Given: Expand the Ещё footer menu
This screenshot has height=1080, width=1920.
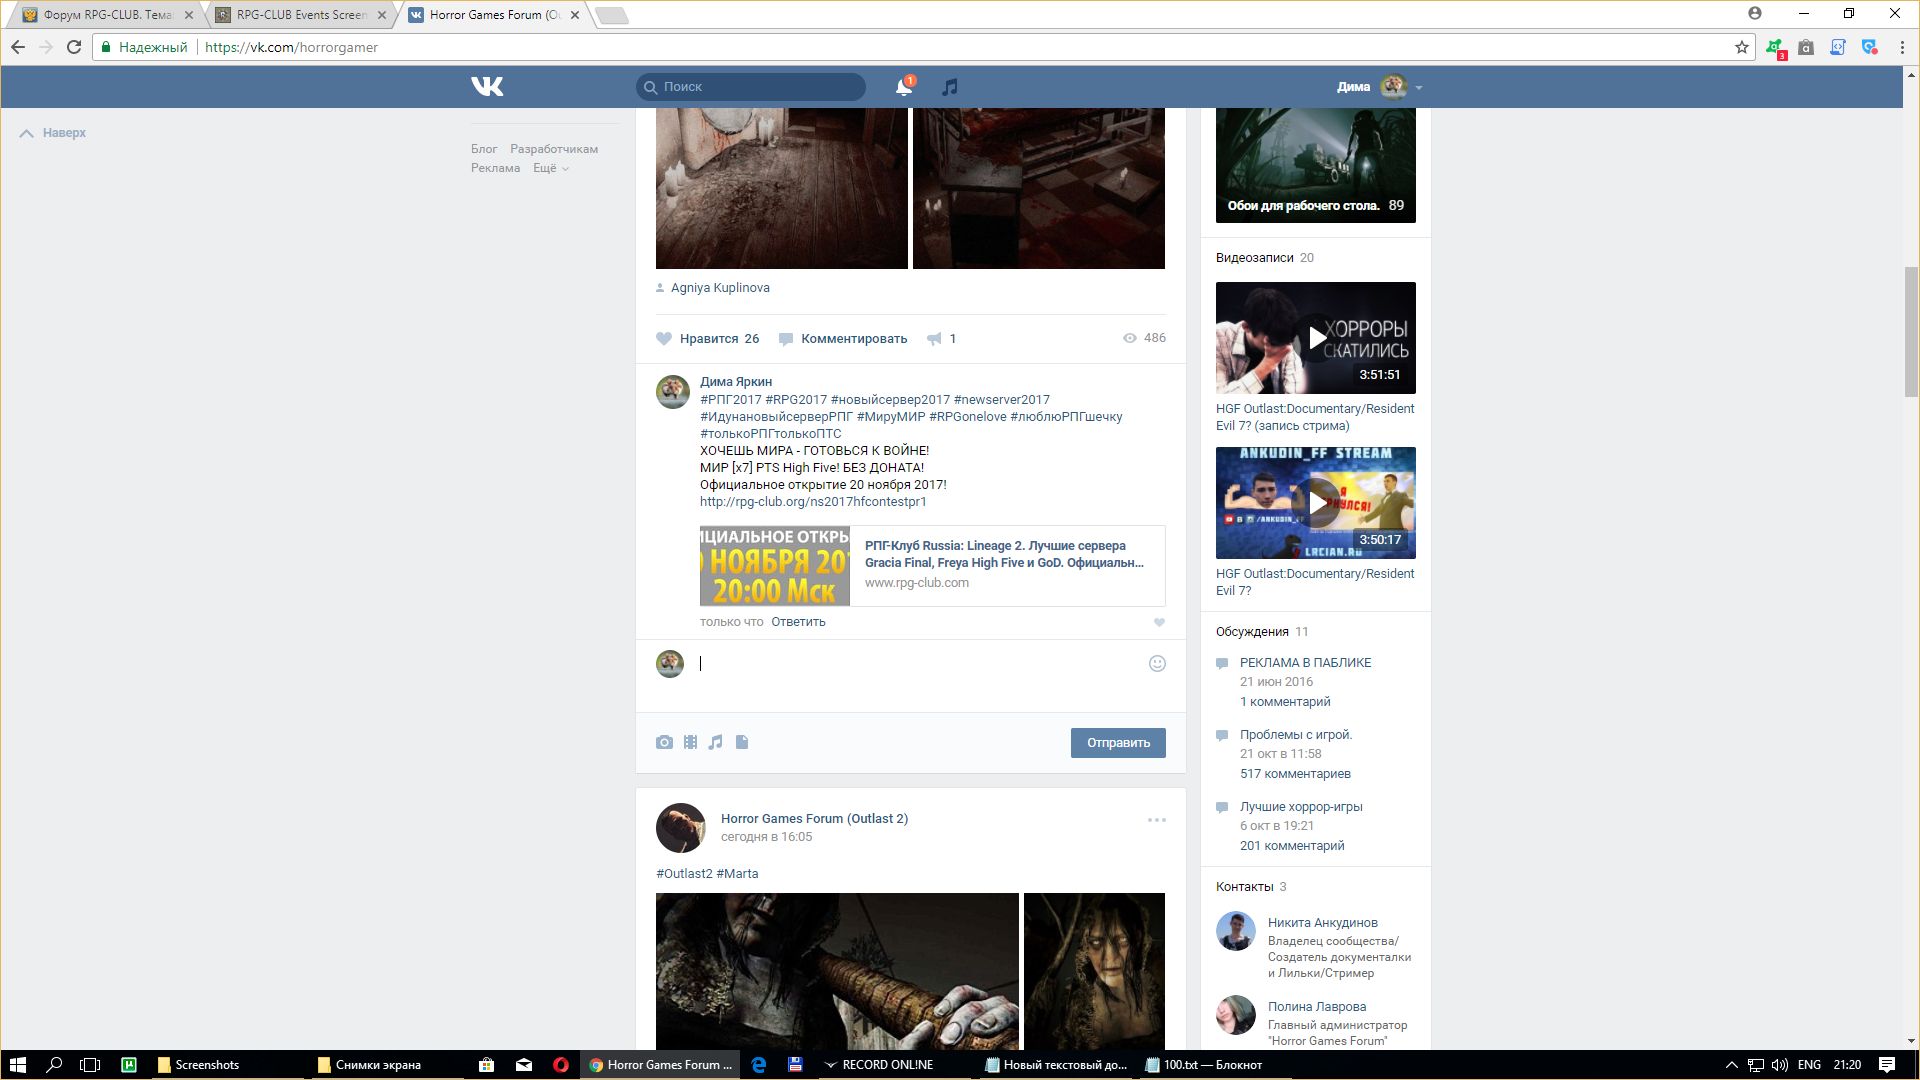Looking at the screenshot, I should [x=550, y=168].
